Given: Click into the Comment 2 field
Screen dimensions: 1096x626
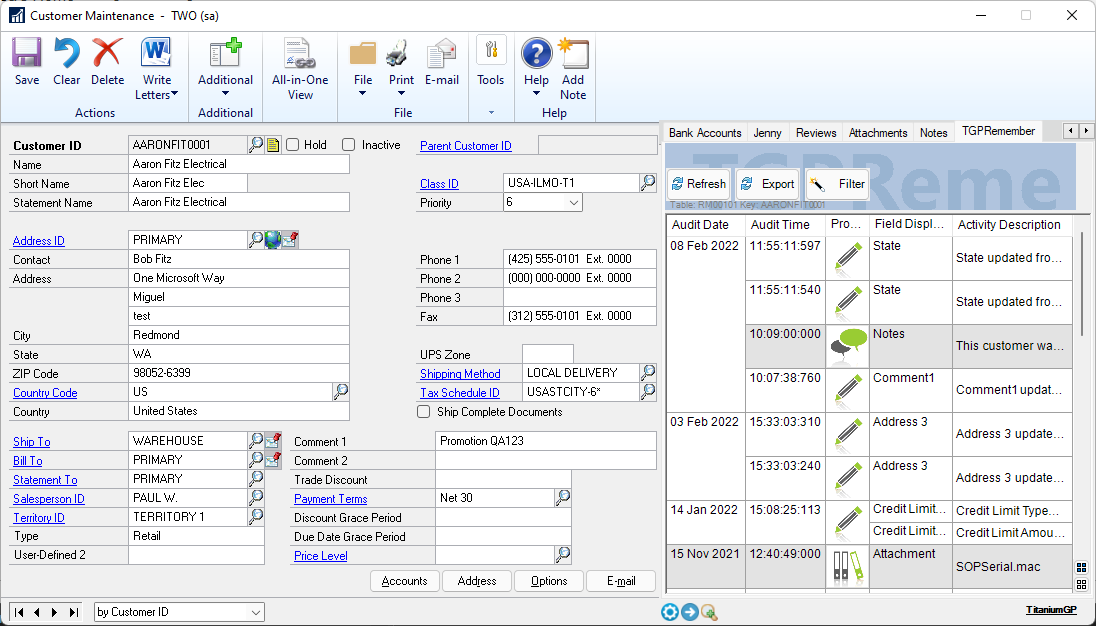Looking at the screenshot, I should tap(545, 460).
